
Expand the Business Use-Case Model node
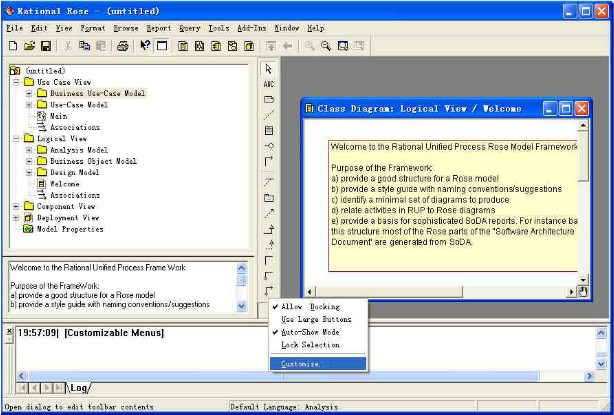click(29, 94)
